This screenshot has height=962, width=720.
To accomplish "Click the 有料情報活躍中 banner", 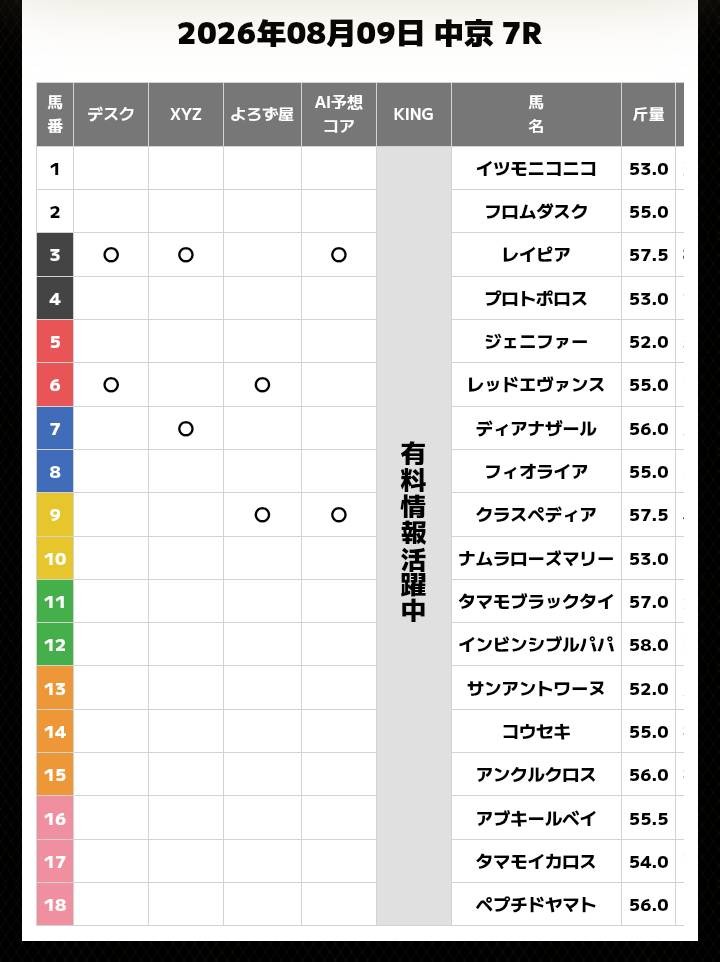I will click(414, 531).
